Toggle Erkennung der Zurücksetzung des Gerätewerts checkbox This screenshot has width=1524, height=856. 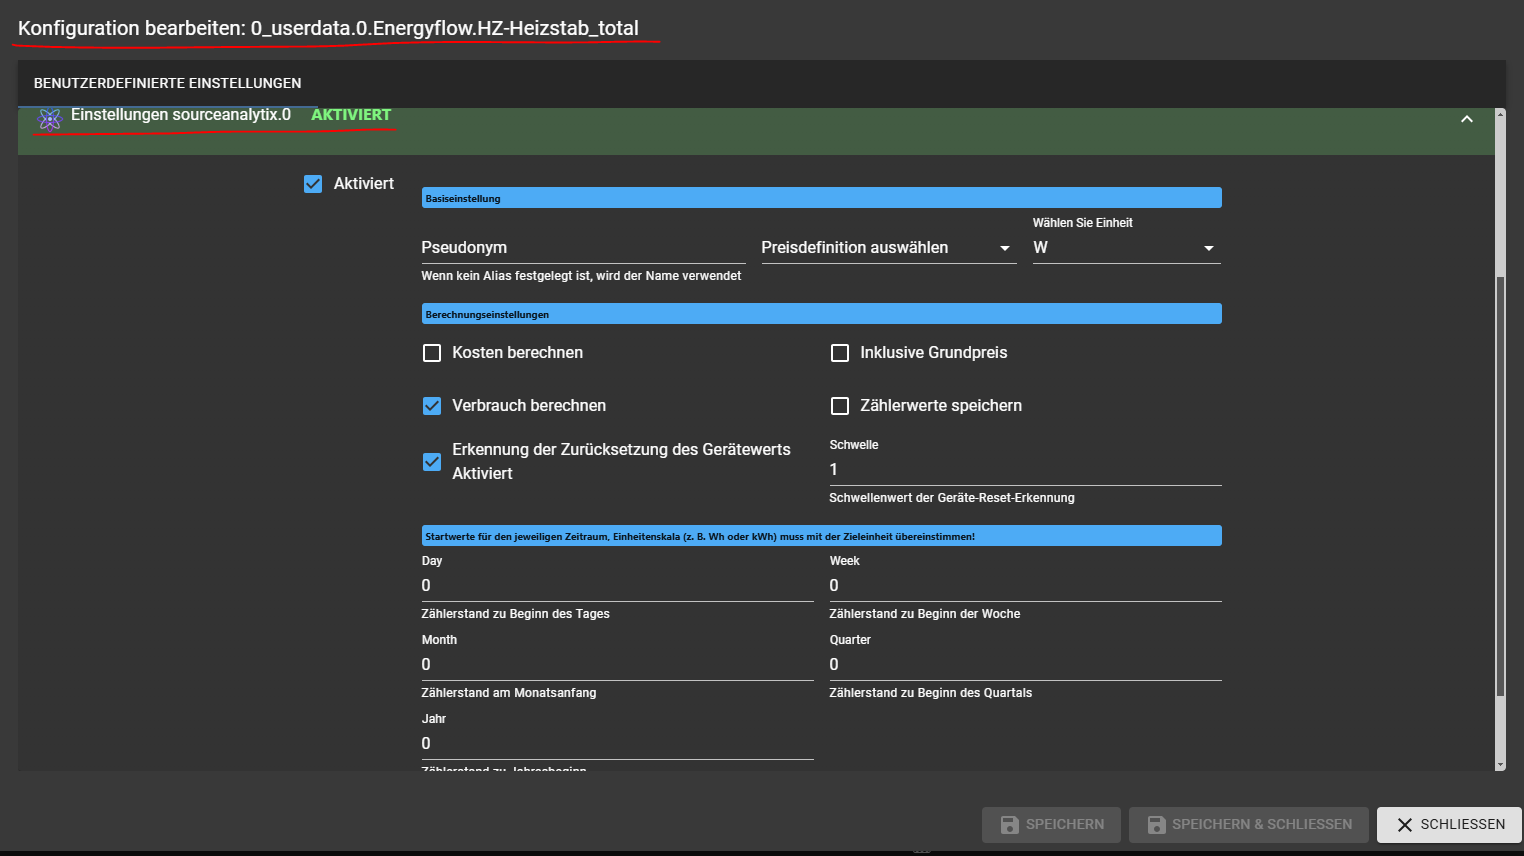[432, 462]
